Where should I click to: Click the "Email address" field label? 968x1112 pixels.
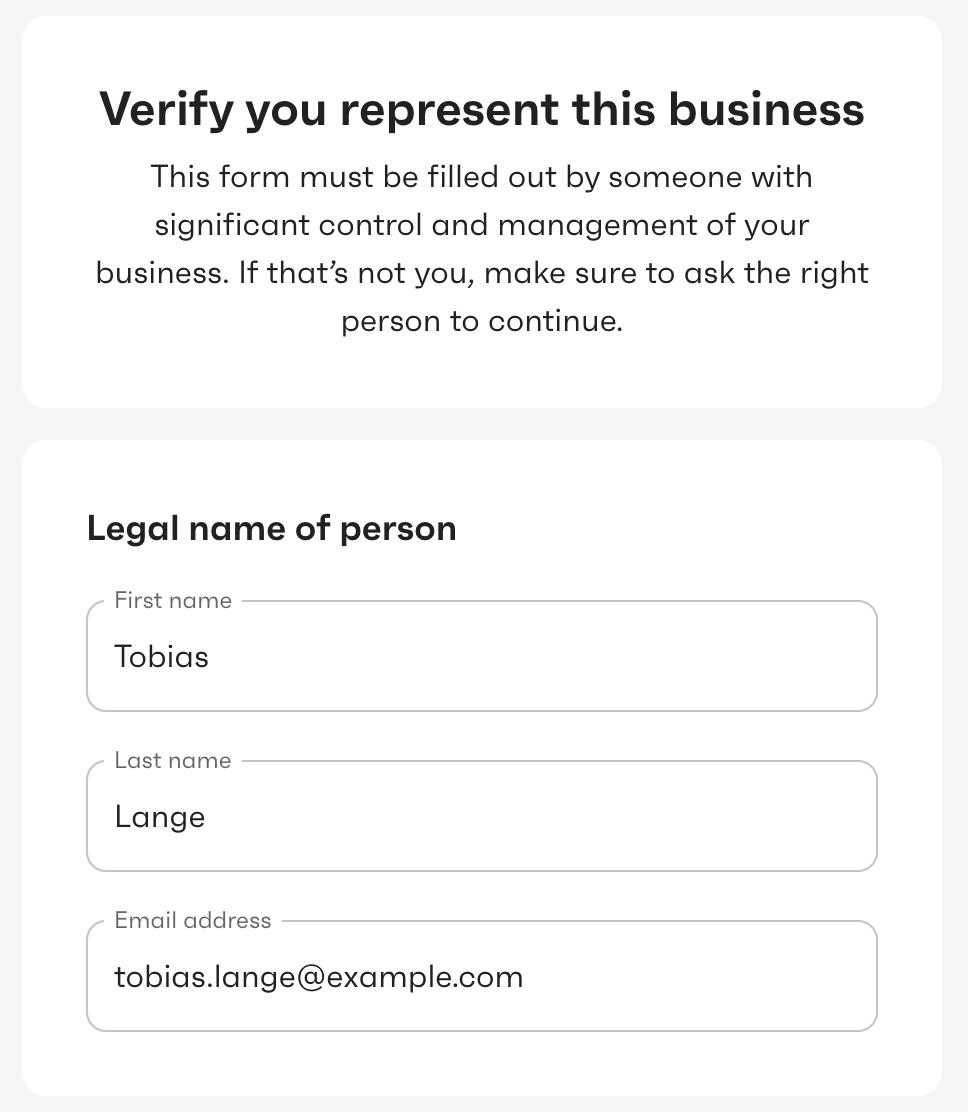[193, 921]
